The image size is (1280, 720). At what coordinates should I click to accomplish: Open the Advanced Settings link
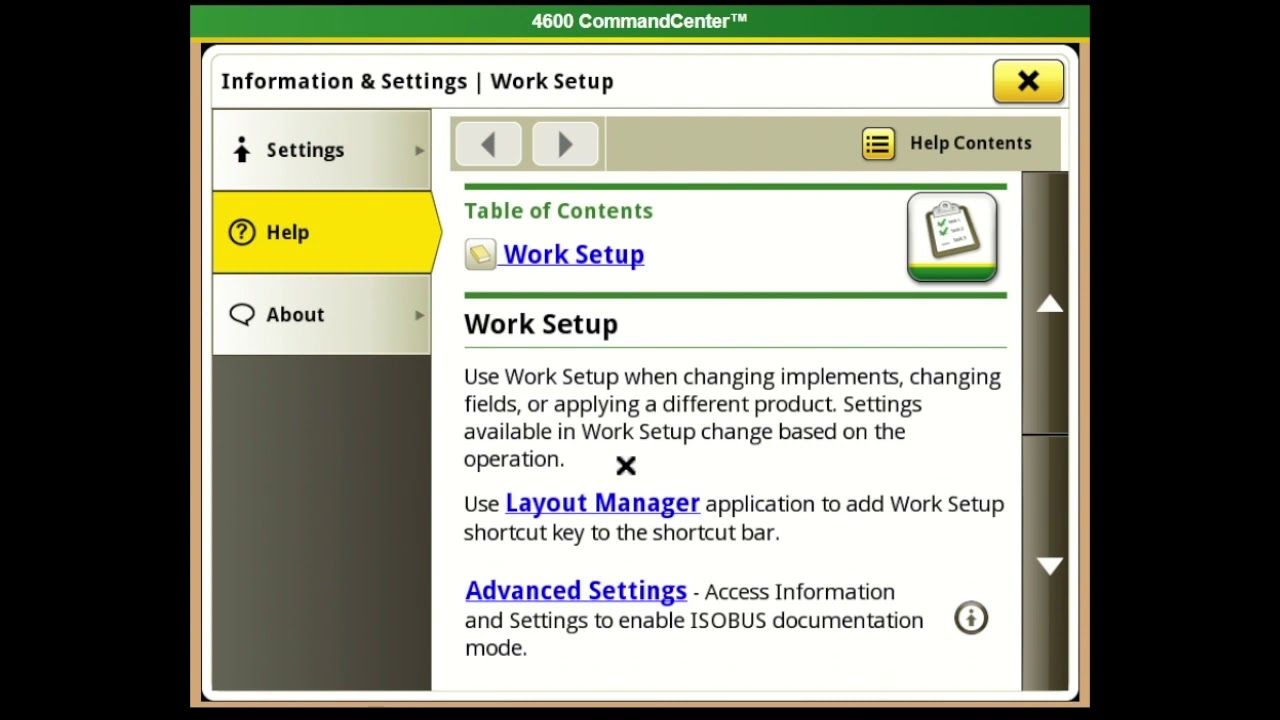coord(576,591)
